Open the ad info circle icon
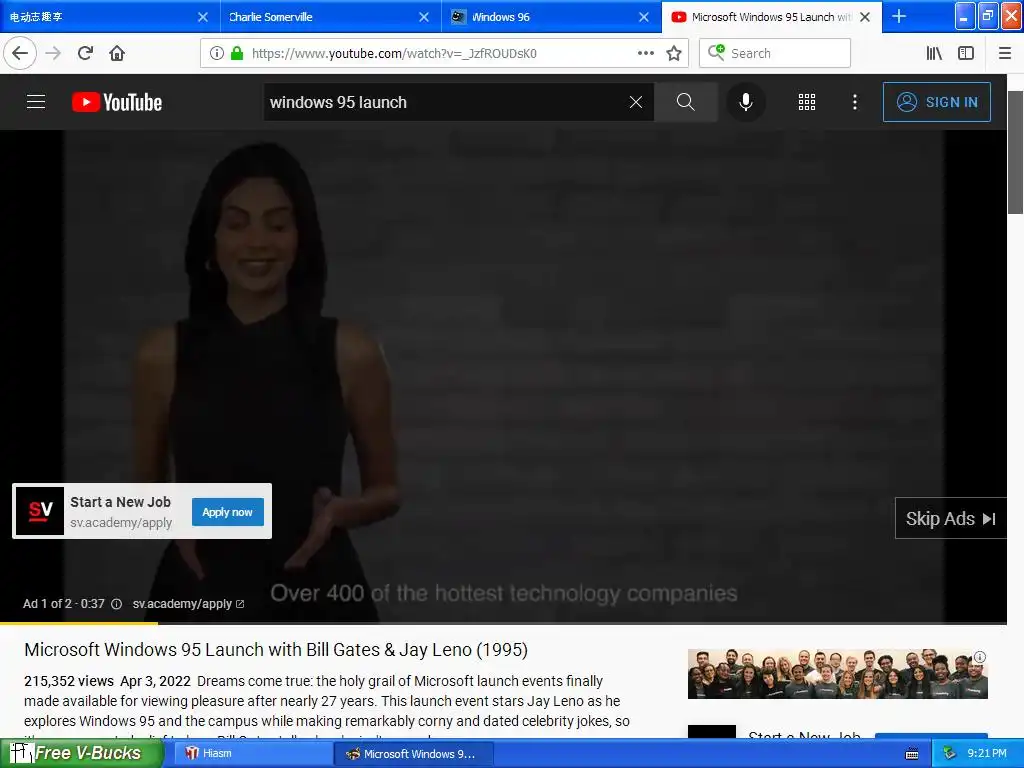 (x=116, y=604)
